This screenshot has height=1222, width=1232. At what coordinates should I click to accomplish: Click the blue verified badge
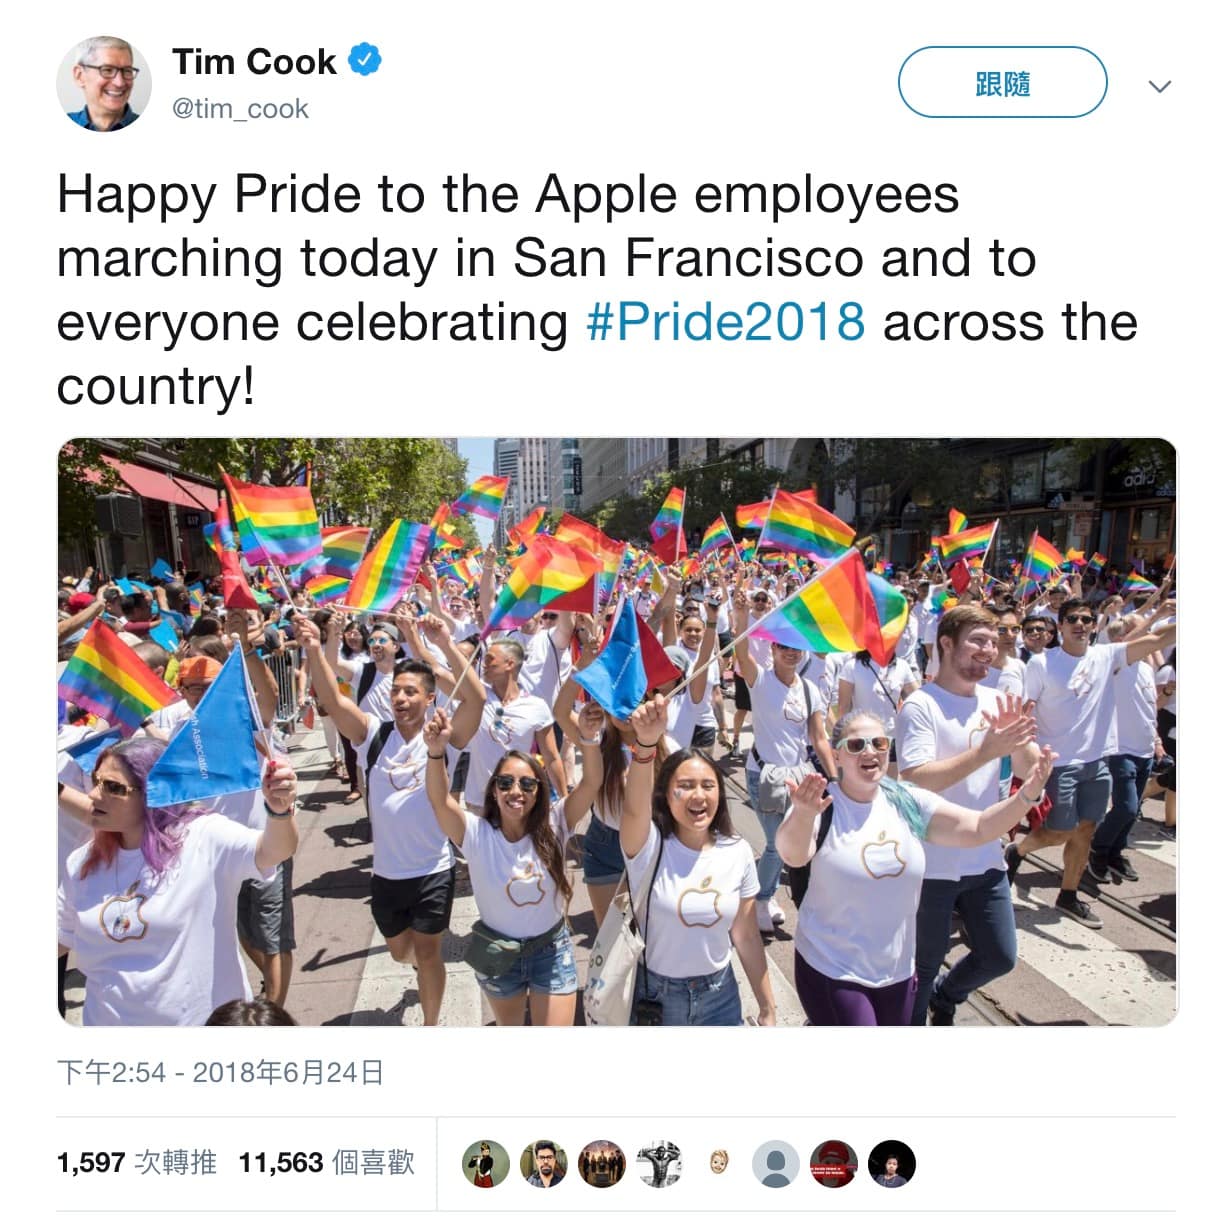pyautogui.click(x=364, y=60)
